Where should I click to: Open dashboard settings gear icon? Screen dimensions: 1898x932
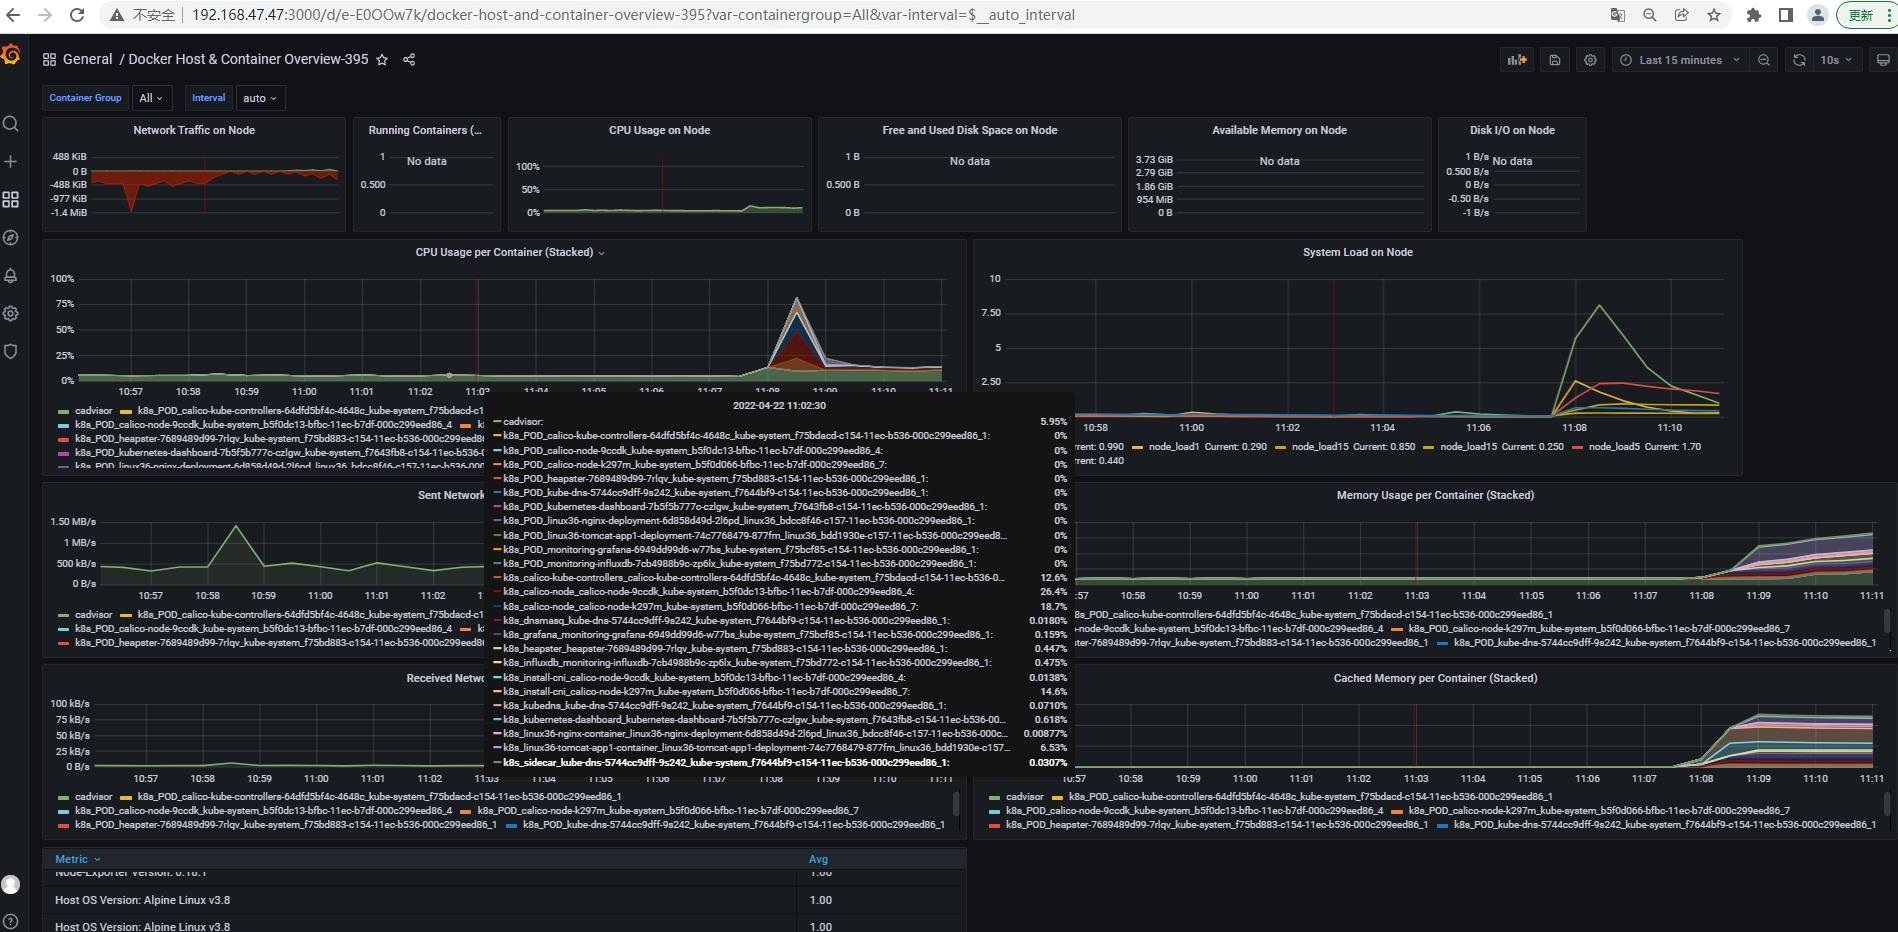[x=1591, y=60]
